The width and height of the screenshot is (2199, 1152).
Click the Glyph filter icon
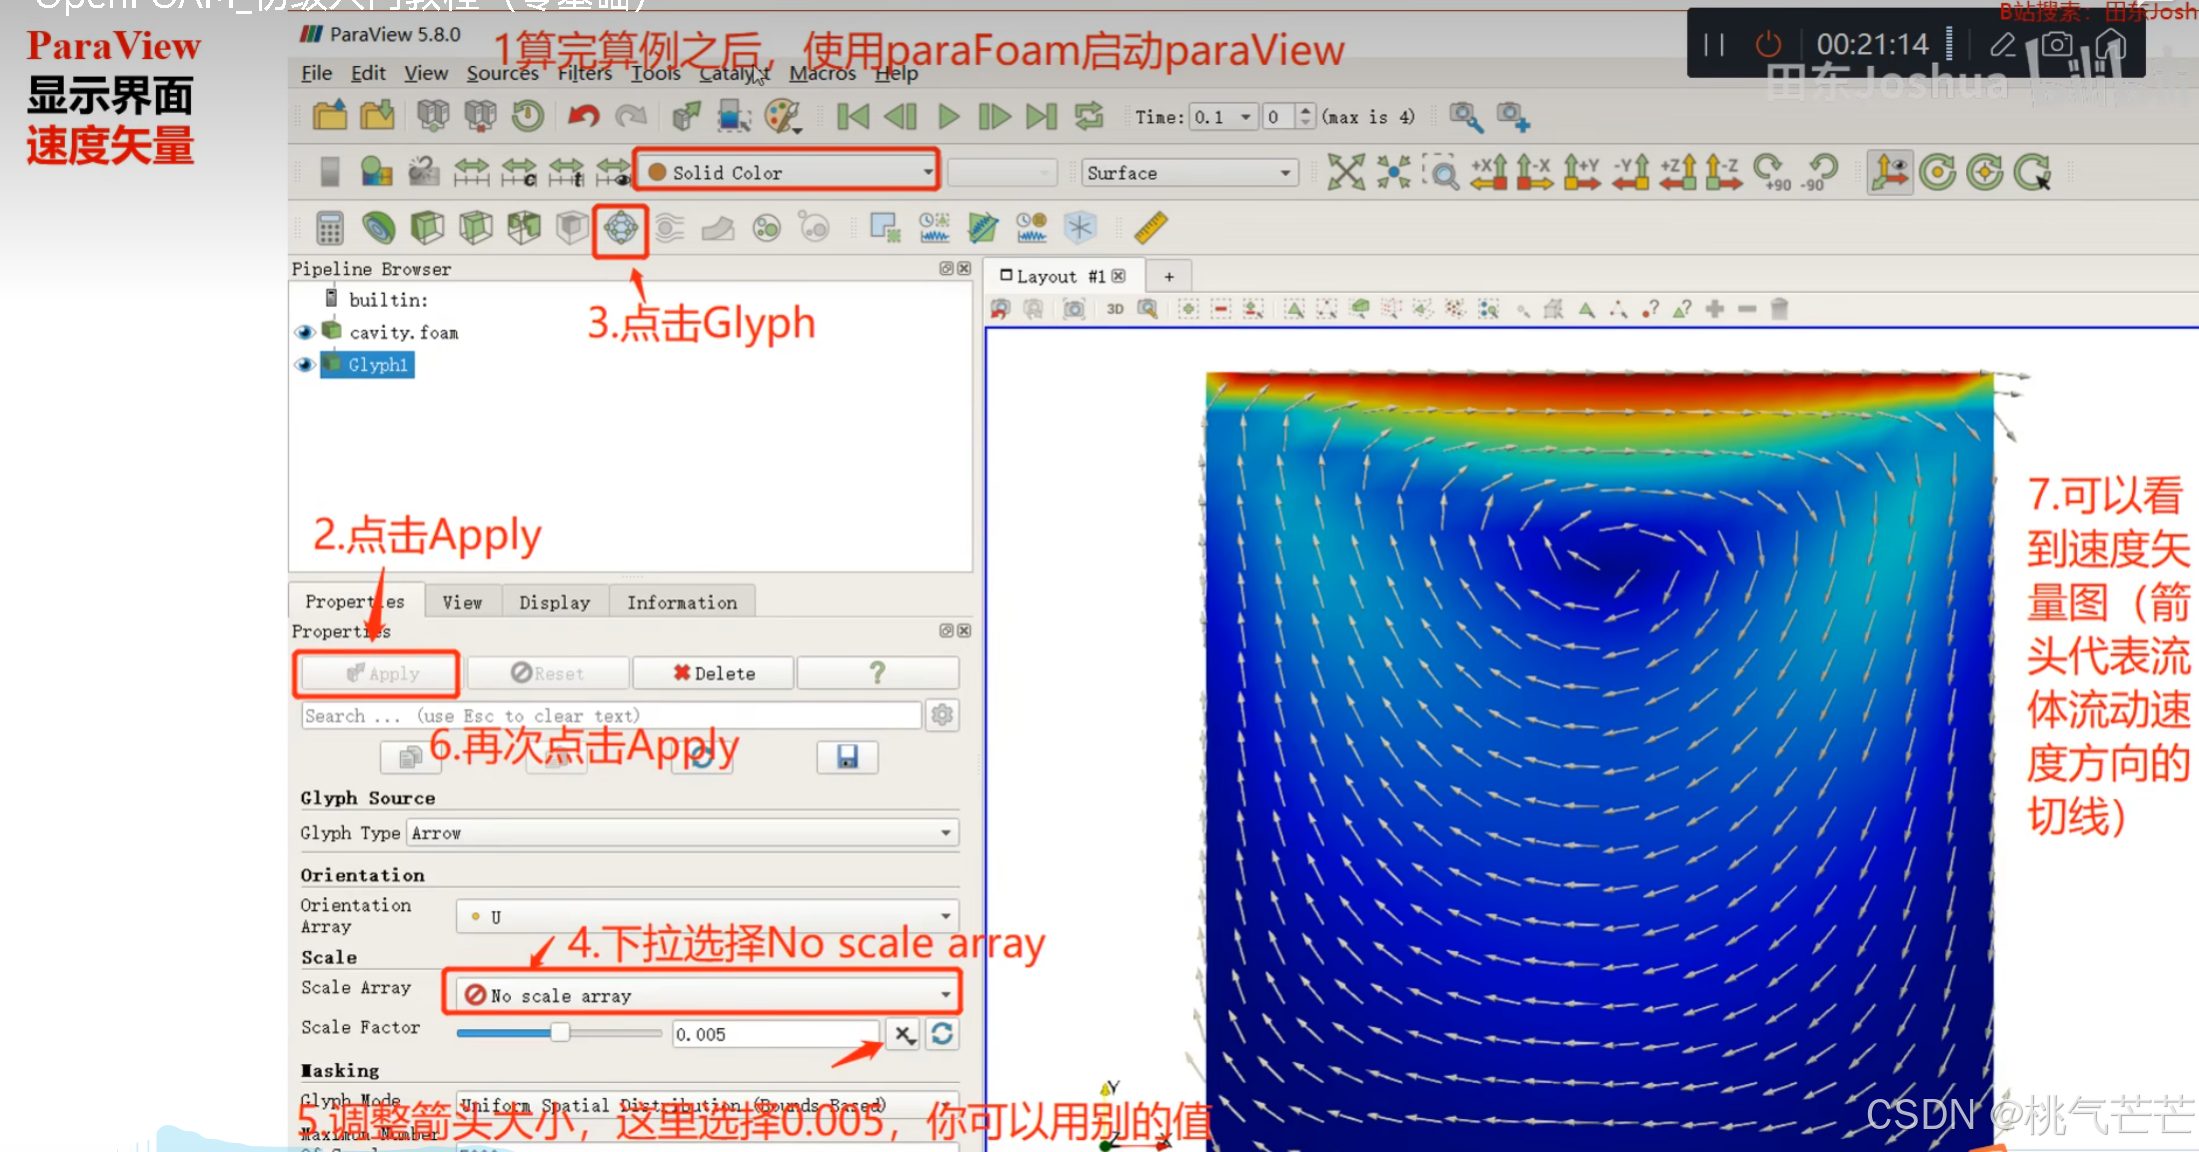[620, 229]
